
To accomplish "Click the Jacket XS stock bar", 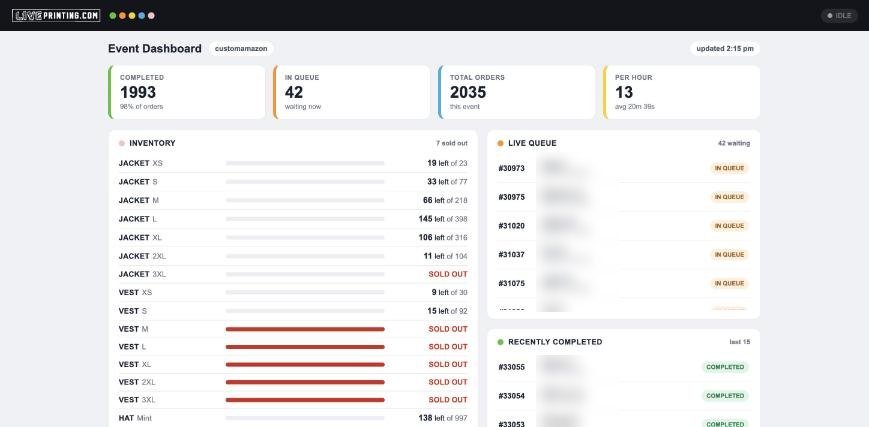I will [305, 164].
